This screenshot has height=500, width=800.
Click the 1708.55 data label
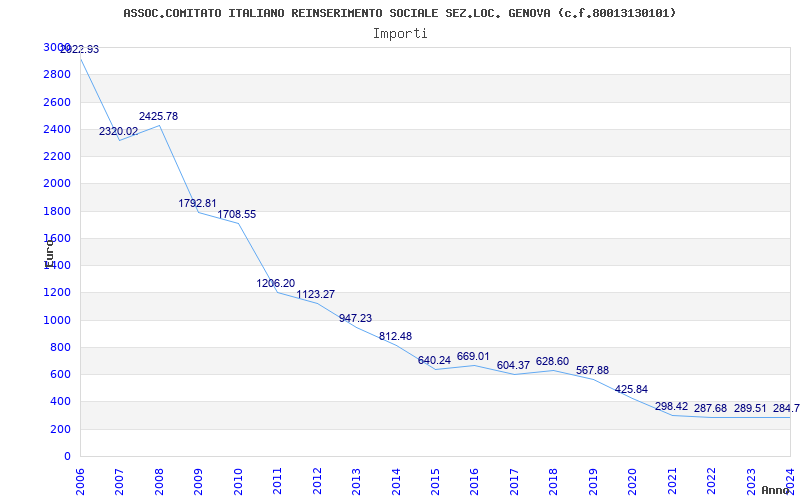[237, 215]
